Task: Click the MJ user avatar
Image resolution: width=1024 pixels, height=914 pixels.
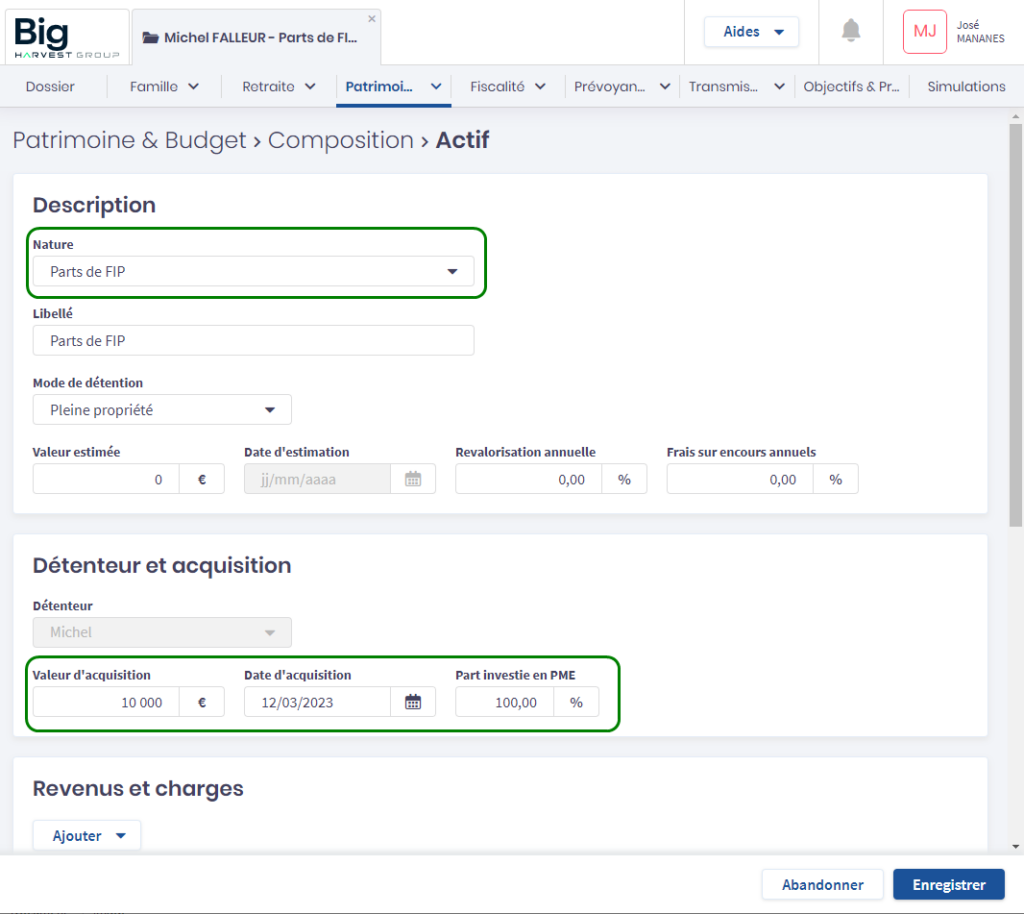Action: [924, 32]
